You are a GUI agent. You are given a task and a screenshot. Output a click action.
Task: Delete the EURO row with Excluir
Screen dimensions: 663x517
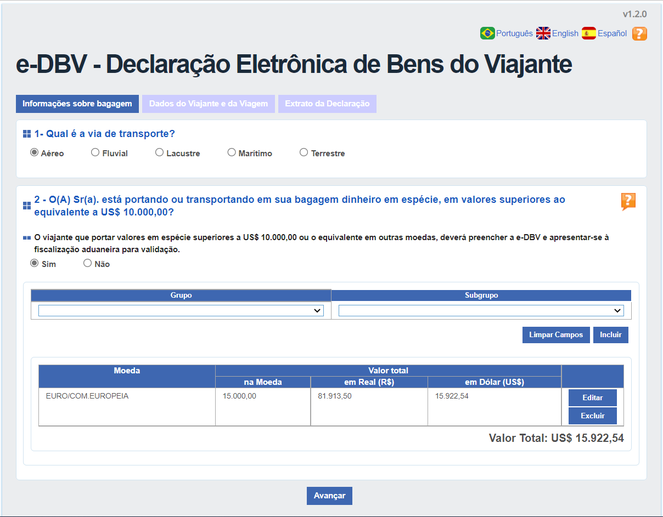coord(592,415)
